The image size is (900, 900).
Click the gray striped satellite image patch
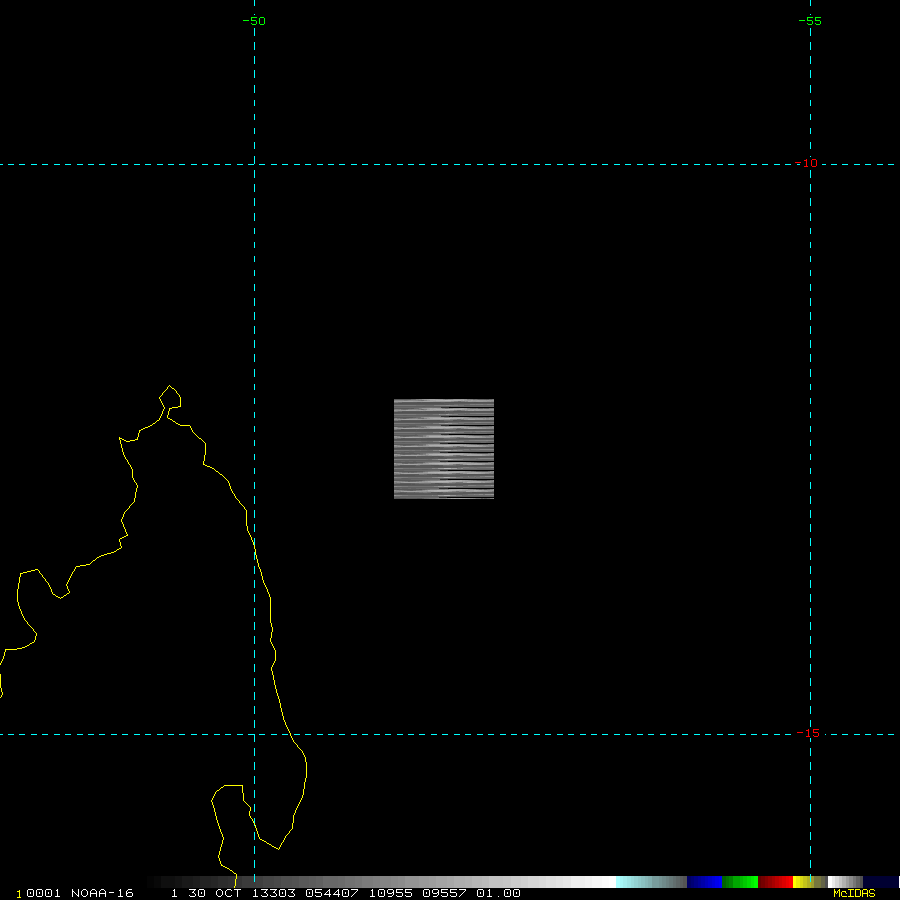pos(444,448)
